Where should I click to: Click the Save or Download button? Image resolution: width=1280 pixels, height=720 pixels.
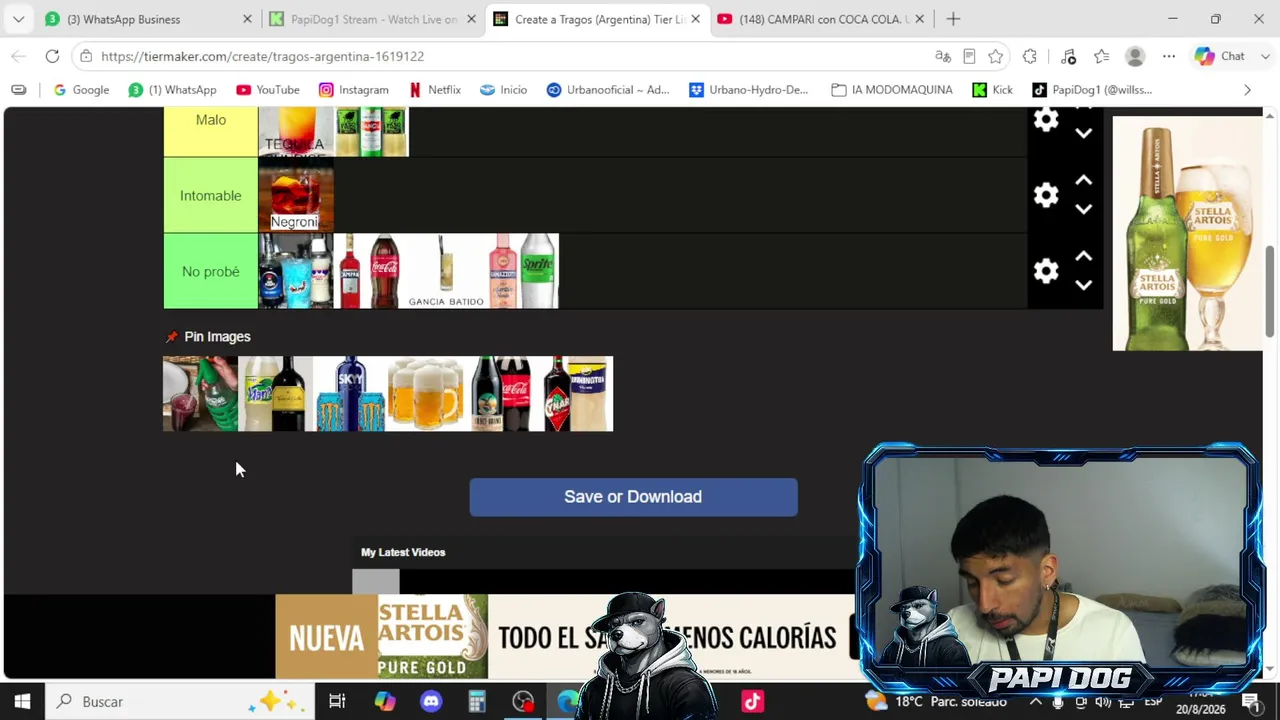point(633,497)
